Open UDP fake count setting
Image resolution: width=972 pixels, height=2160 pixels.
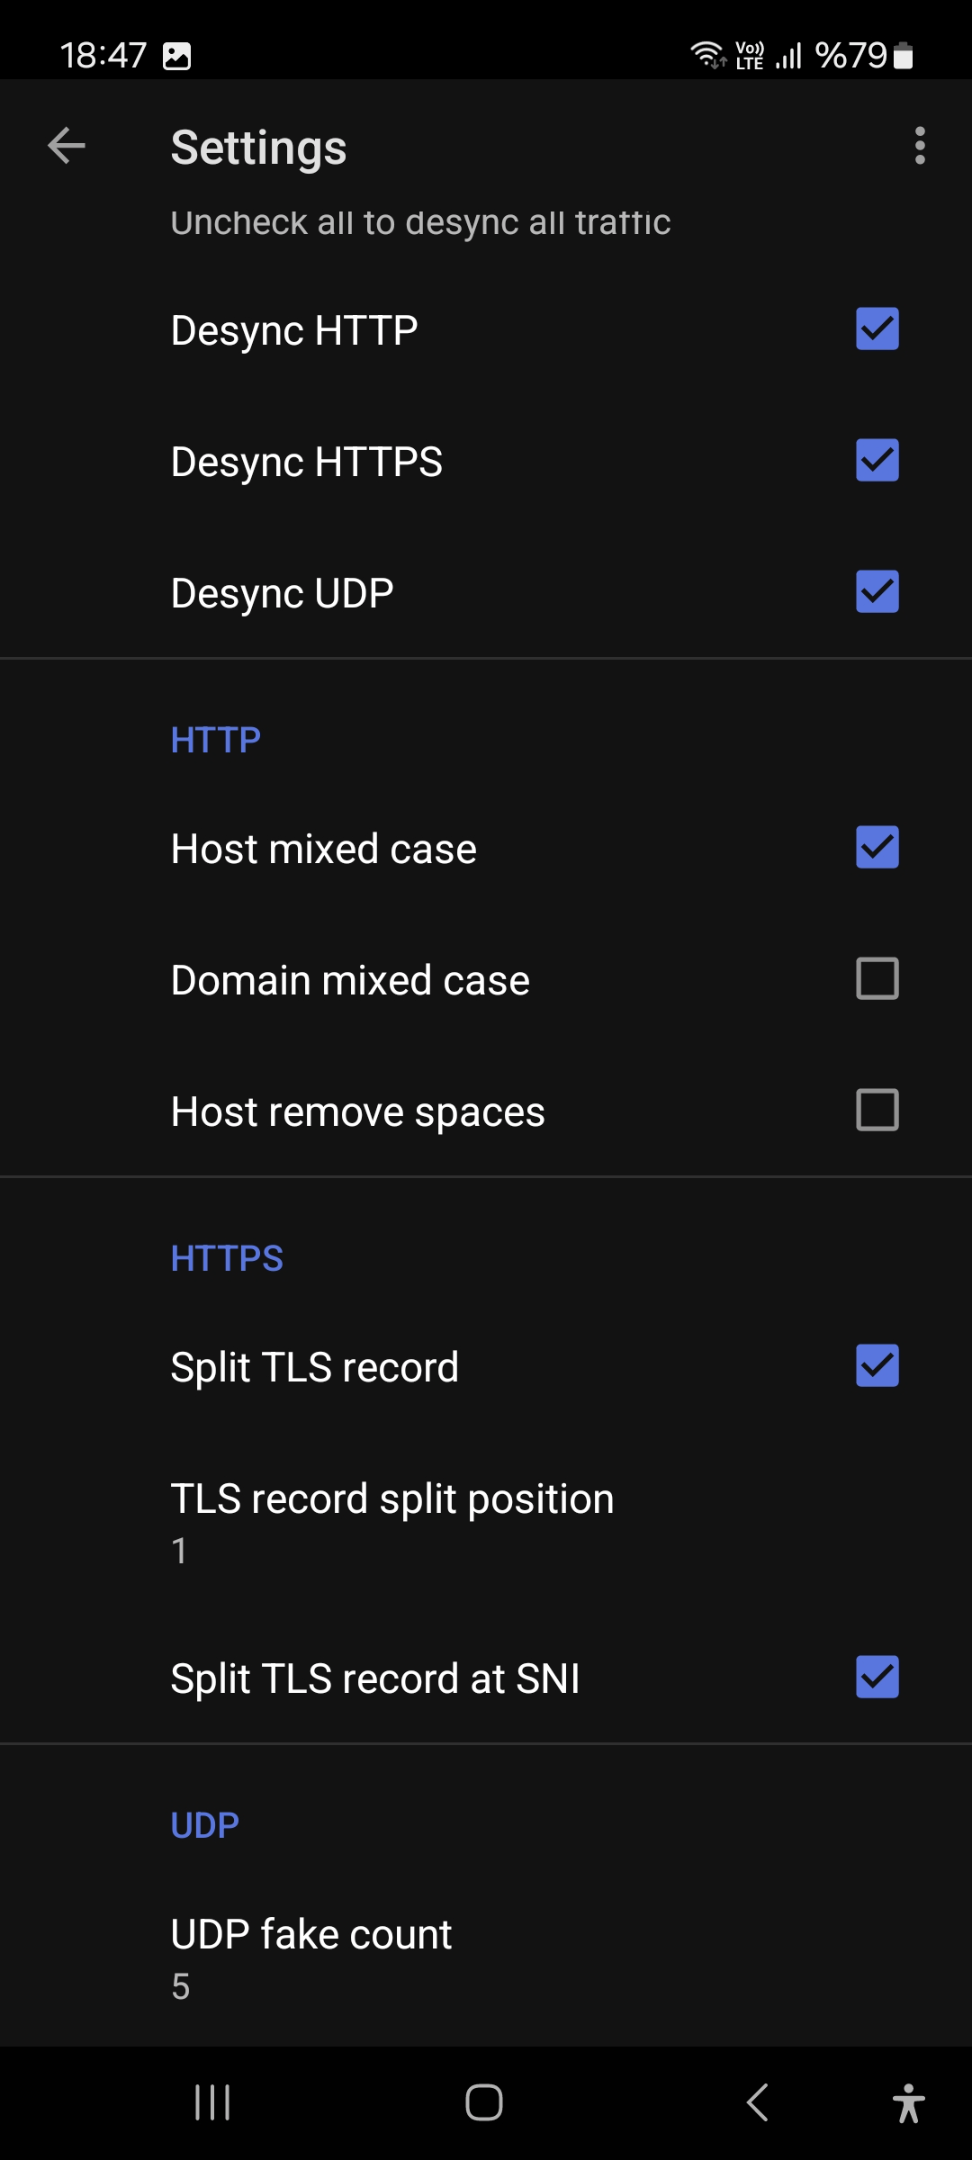pos(486,1958)
